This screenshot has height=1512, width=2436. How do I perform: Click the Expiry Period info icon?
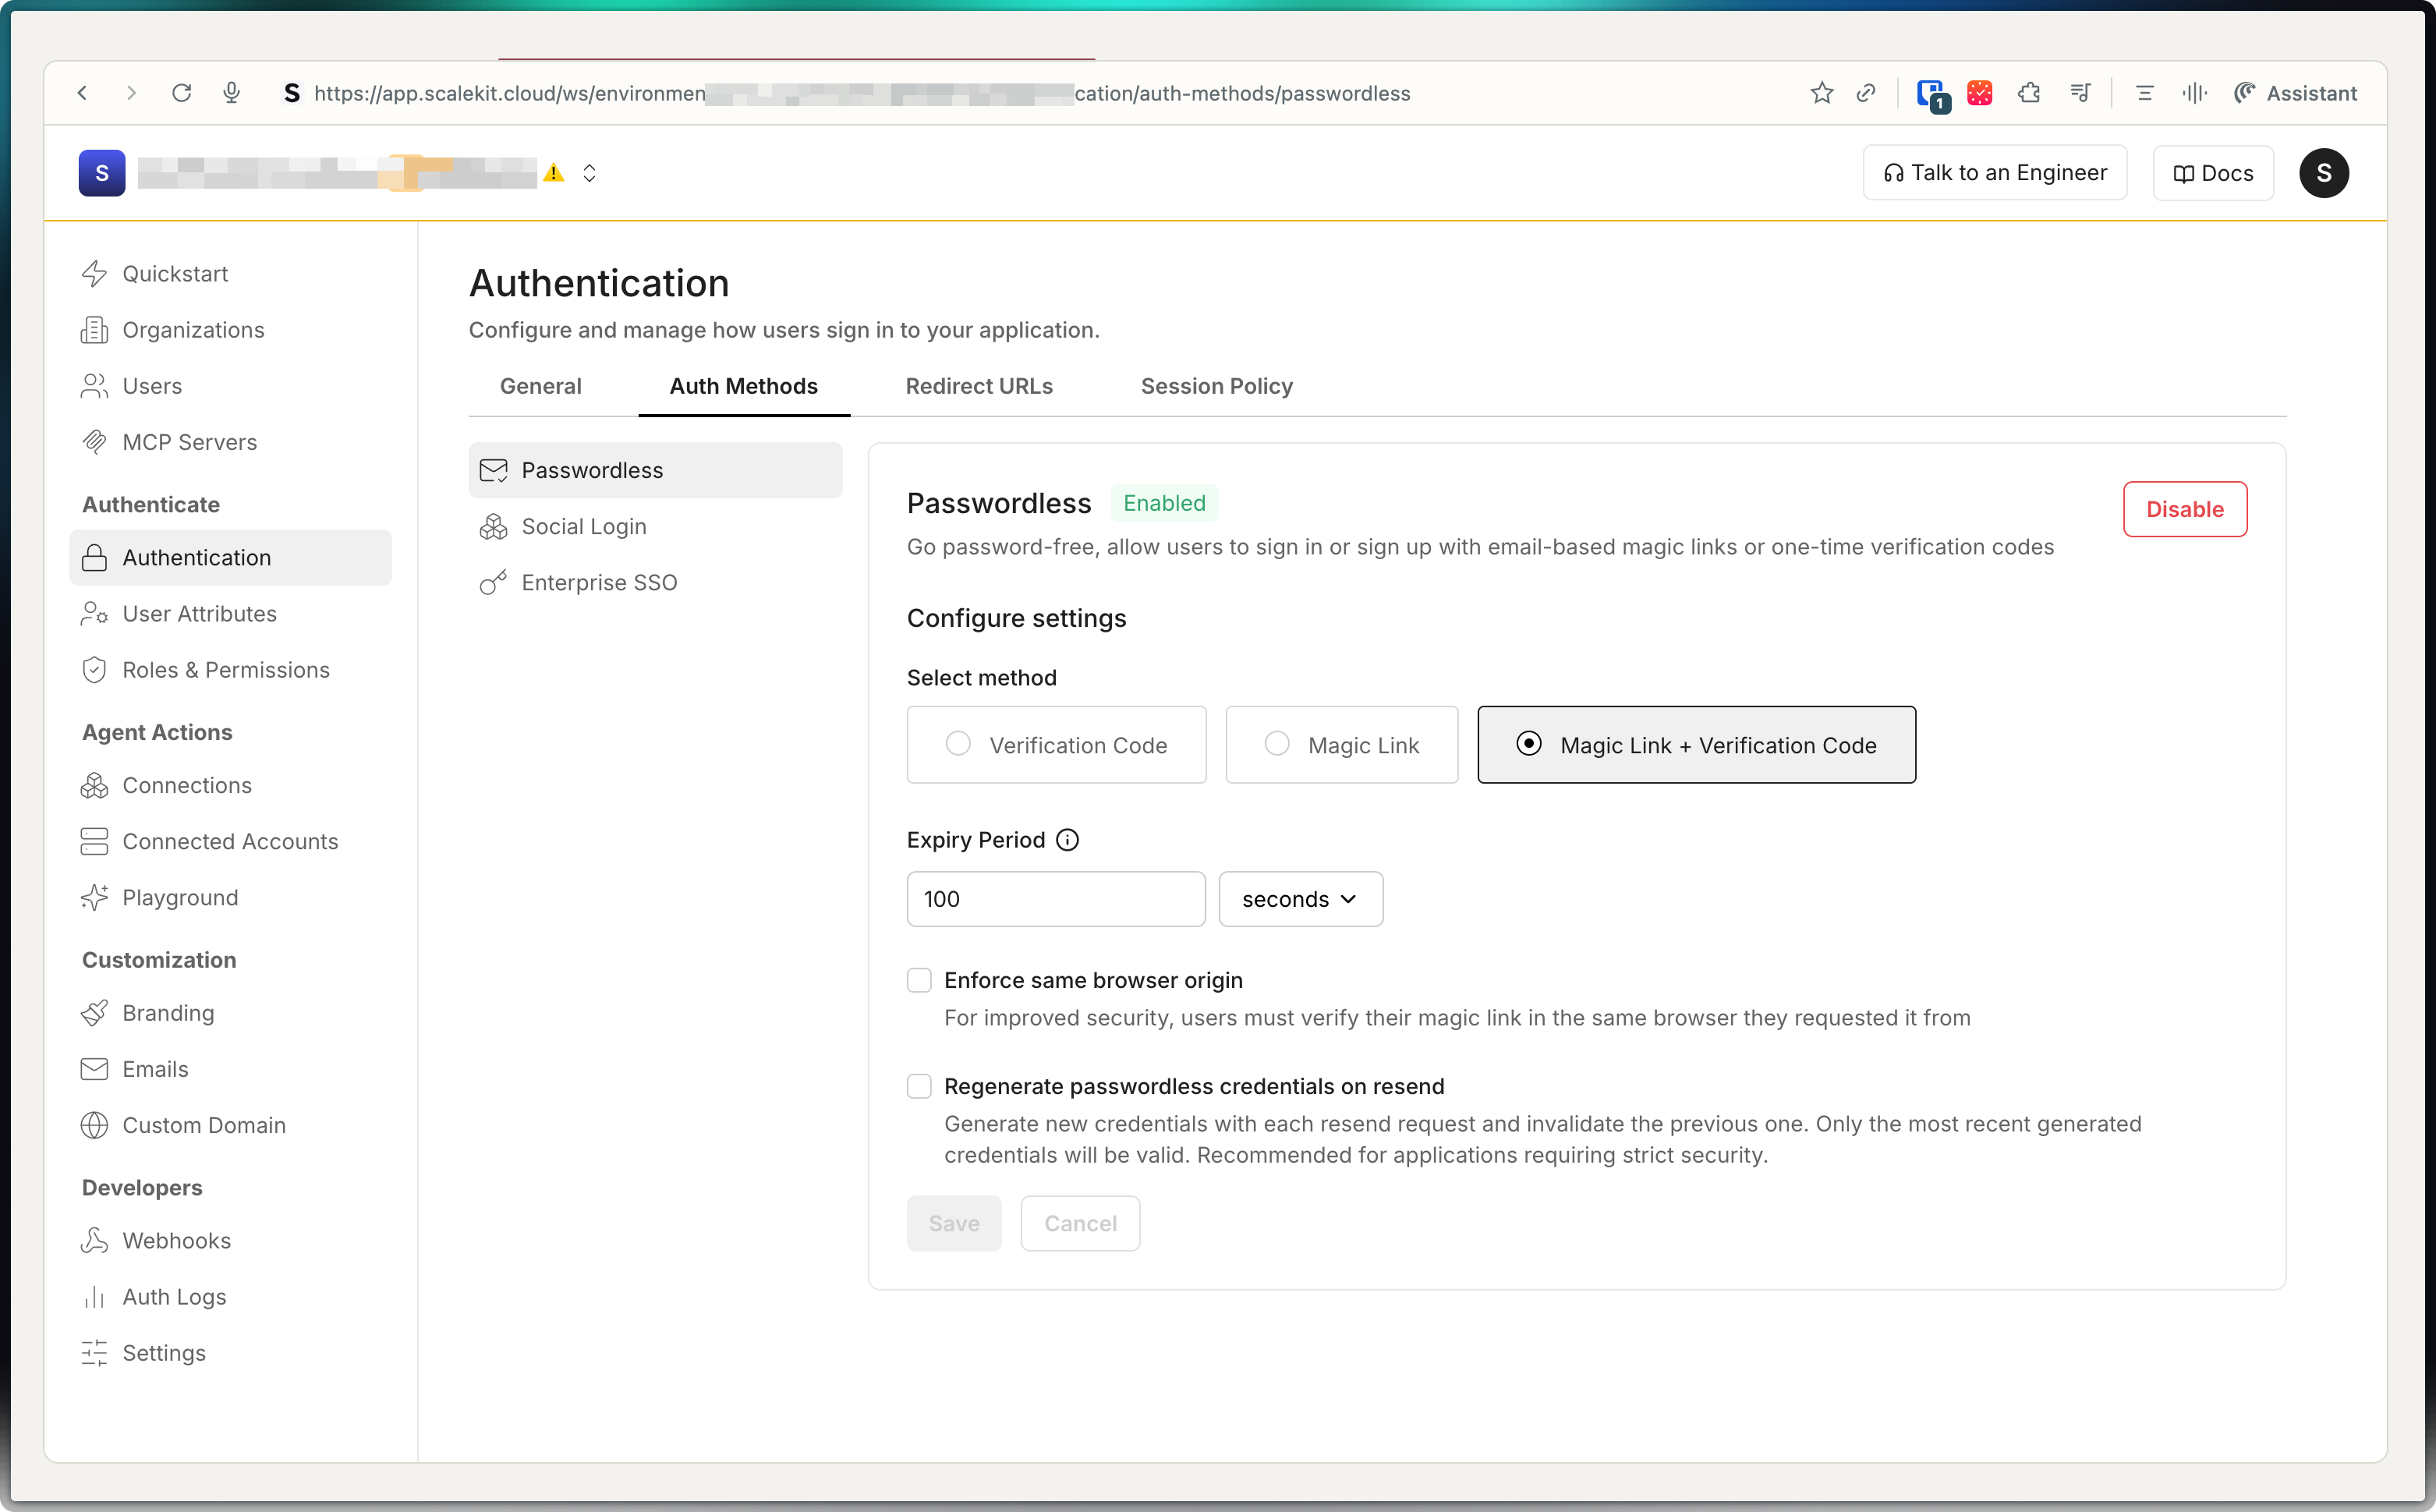1067,840
